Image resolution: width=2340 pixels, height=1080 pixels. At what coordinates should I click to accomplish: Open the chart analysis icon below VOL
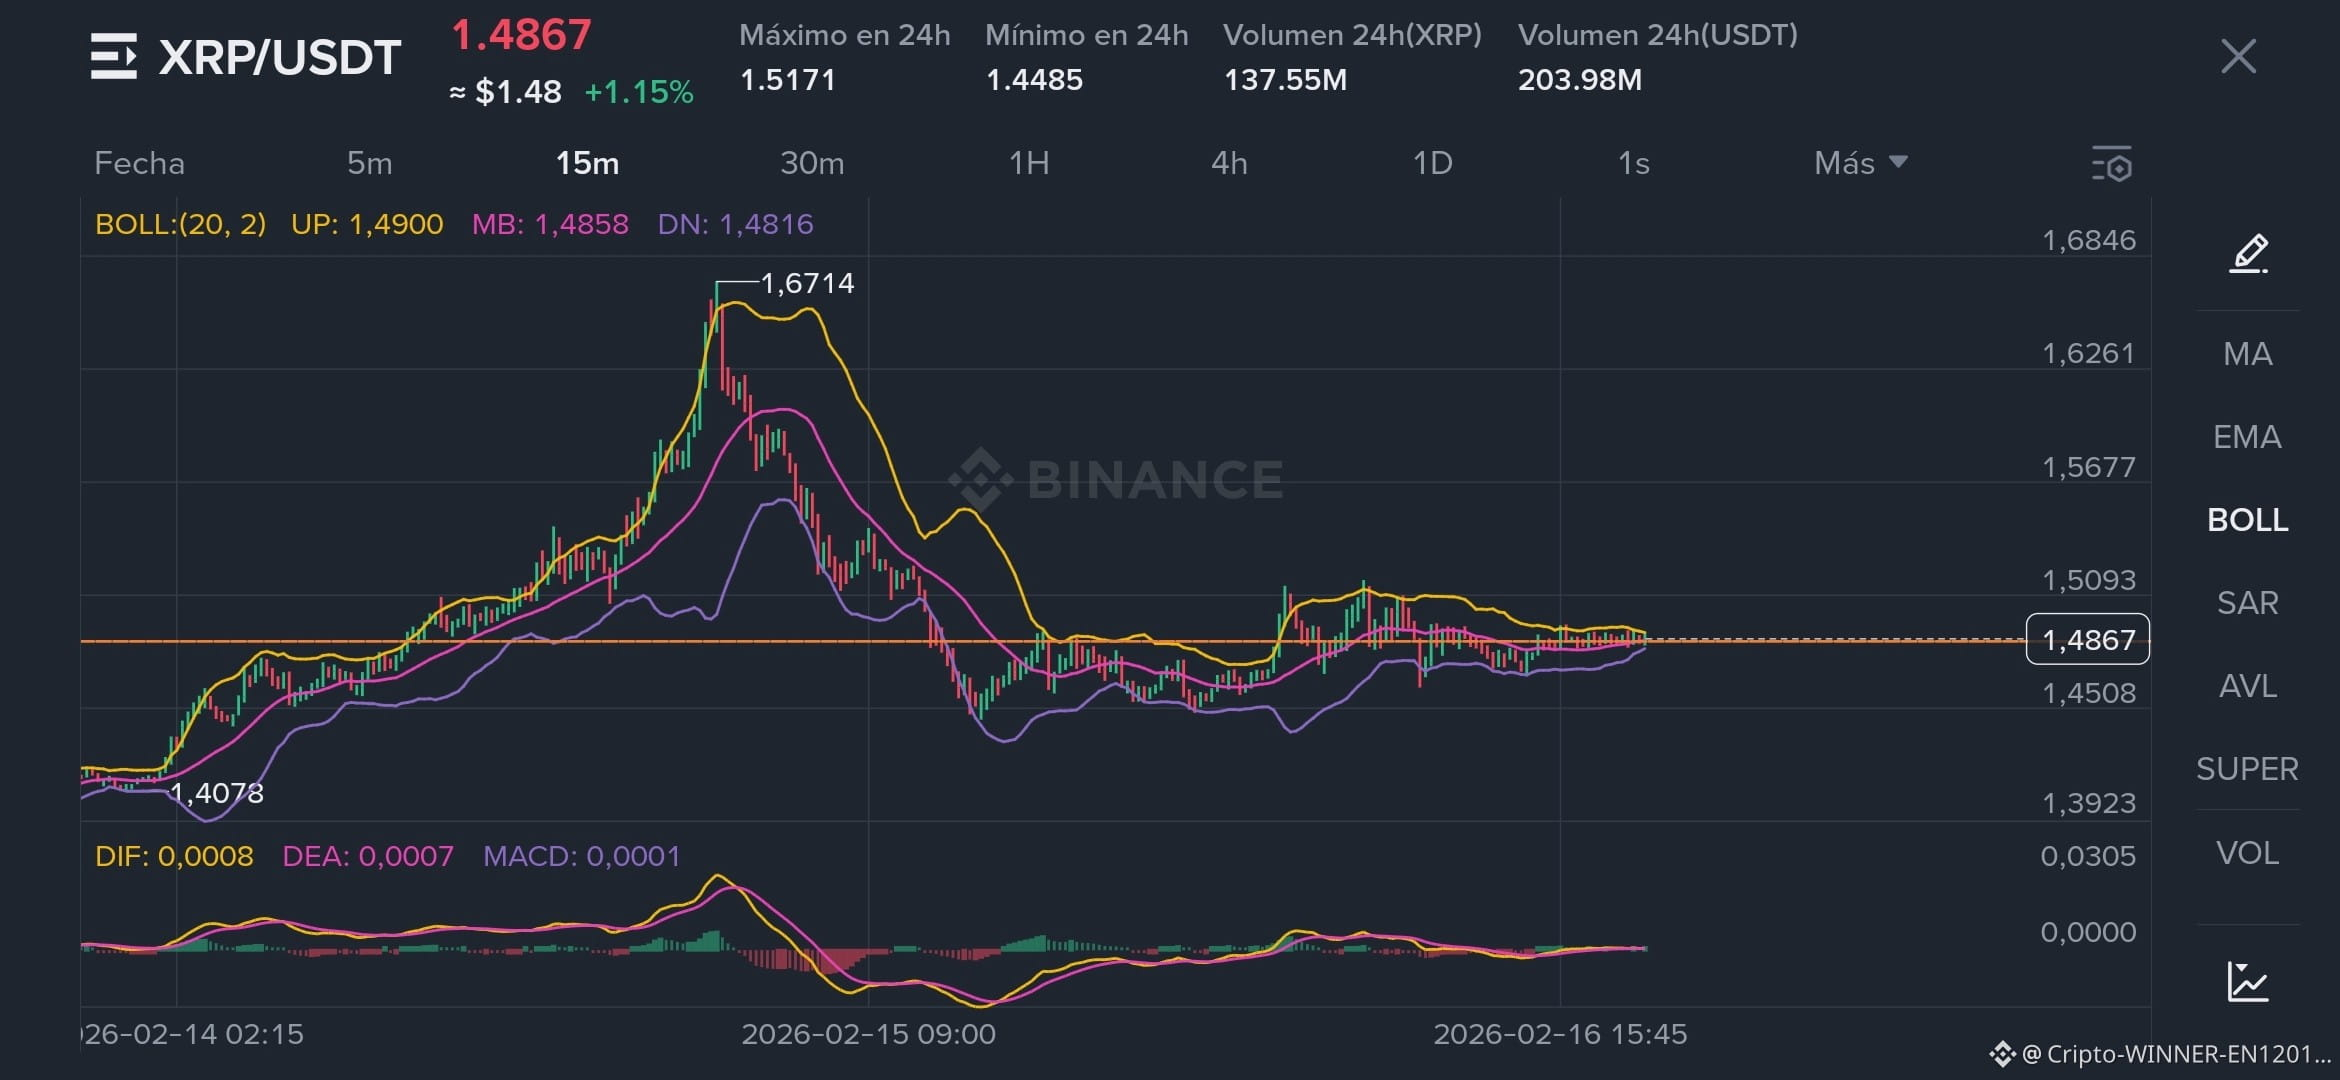(x=2248, y=981)
